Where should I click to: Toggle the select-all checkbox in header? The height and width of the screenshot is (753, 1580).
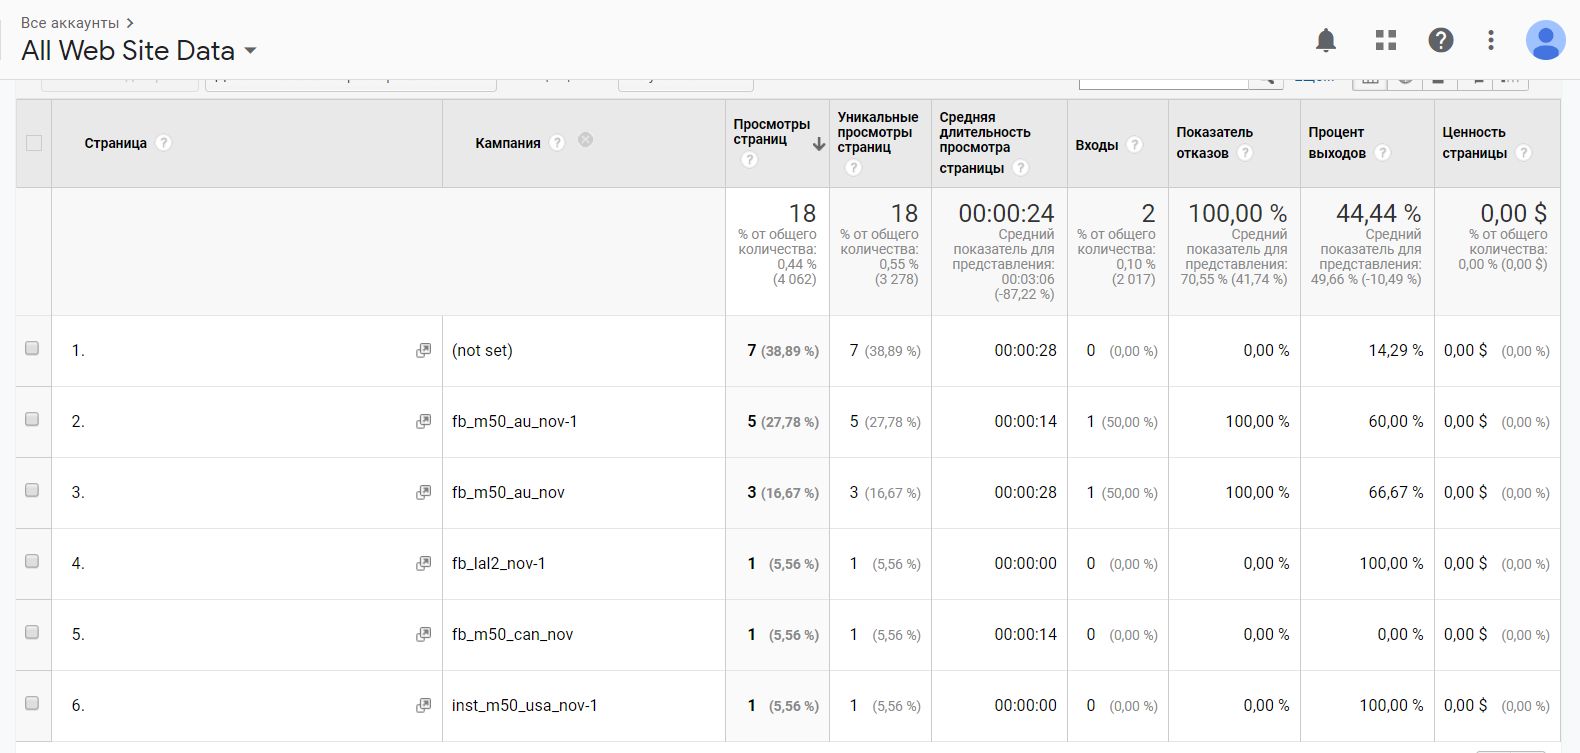(x=34, y=143)
